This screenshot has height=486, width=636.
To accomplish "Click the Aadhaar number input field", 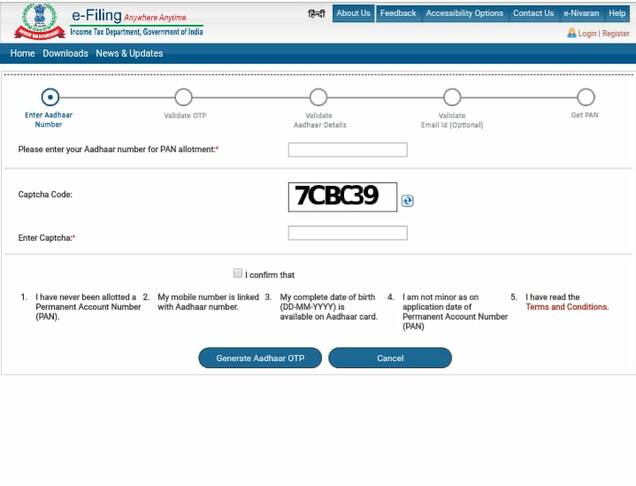I will (x=347, y=150).
